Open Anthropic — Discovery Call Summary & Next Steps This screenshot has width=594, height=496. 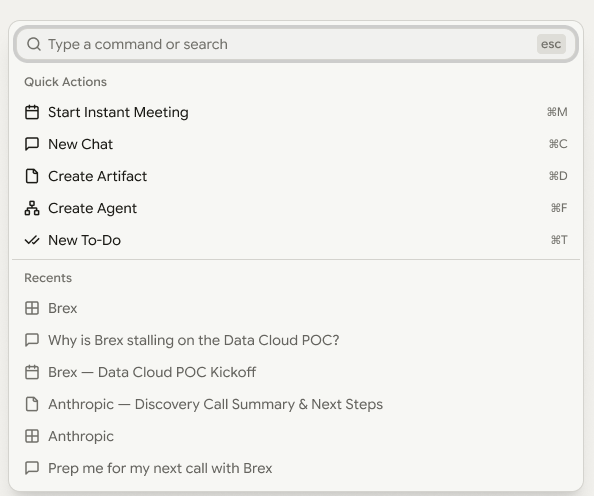tap(296, 404)
